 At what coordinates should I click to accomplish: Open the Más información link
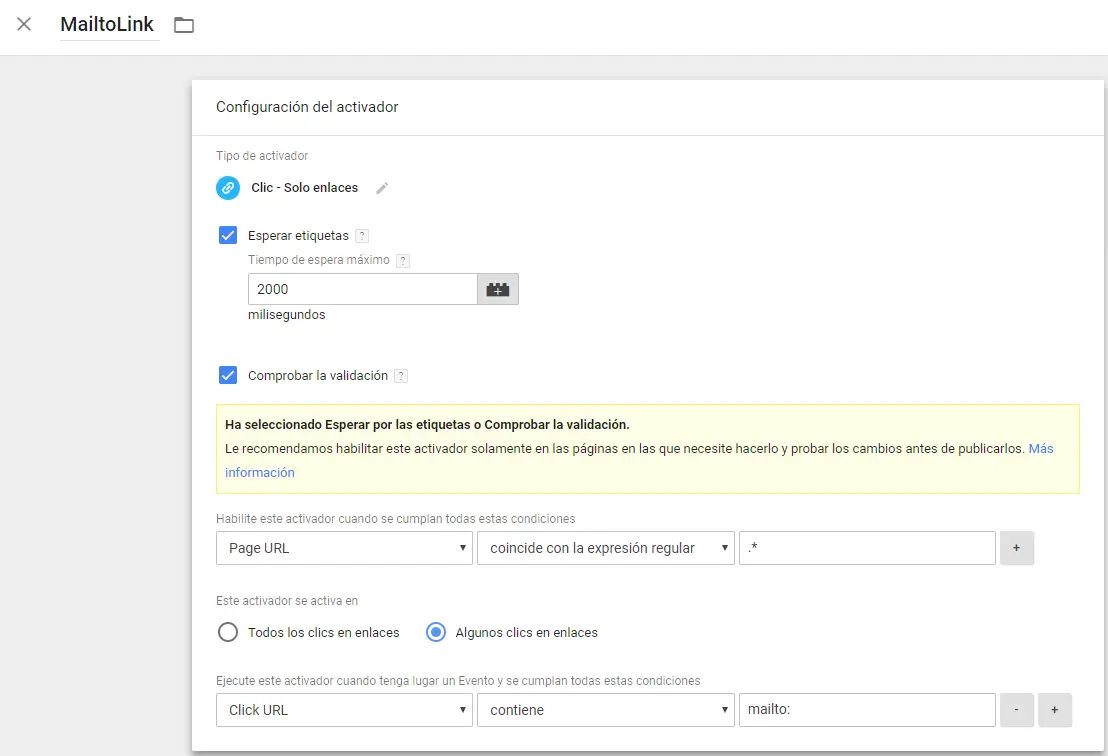coord(1040,449)
